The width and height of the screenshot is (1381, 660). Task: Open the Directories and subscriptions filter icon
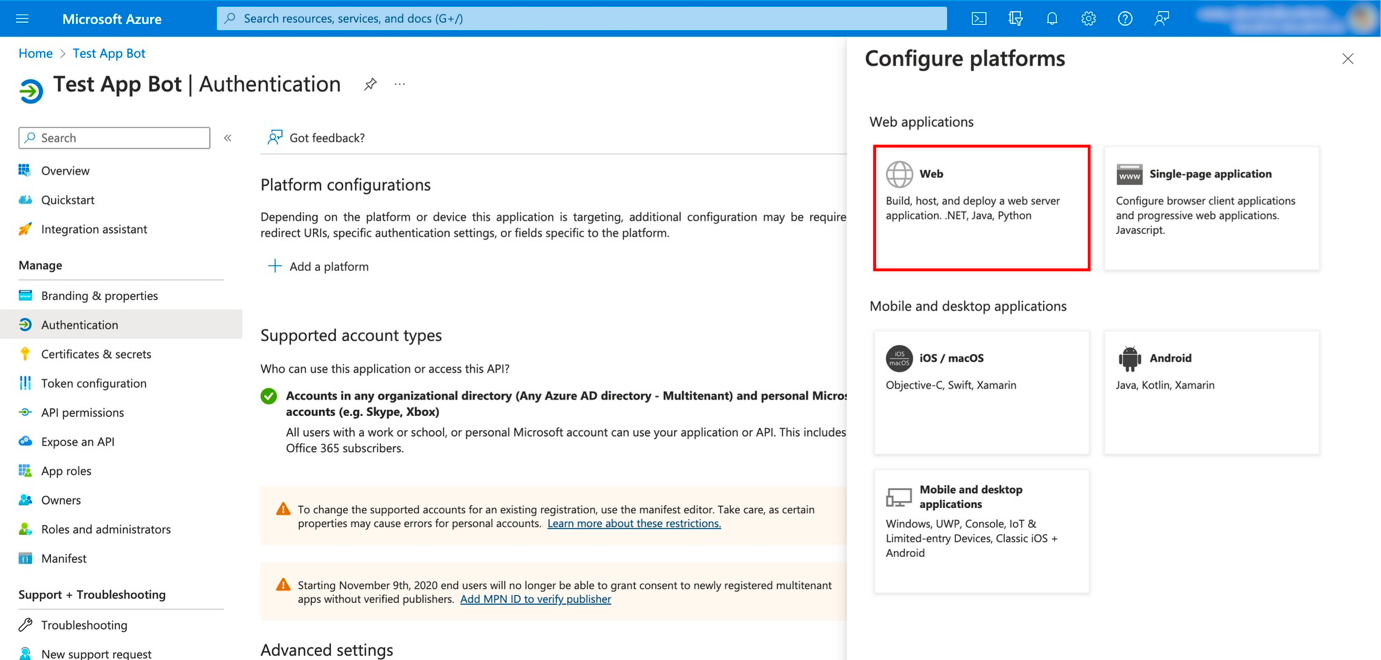(x=1016, y=18)
